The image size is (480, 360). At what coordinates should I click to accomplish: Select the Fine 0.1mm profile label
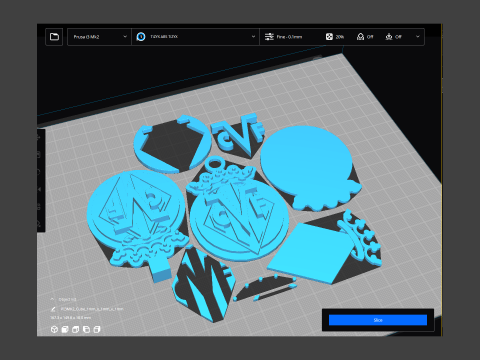289,37
